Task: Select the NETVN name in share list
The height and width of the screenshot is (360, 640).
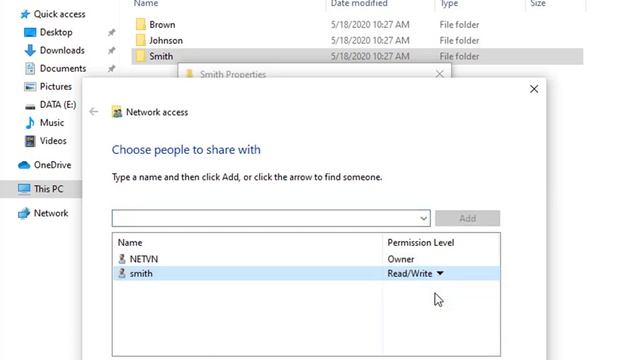Action: 144,259
